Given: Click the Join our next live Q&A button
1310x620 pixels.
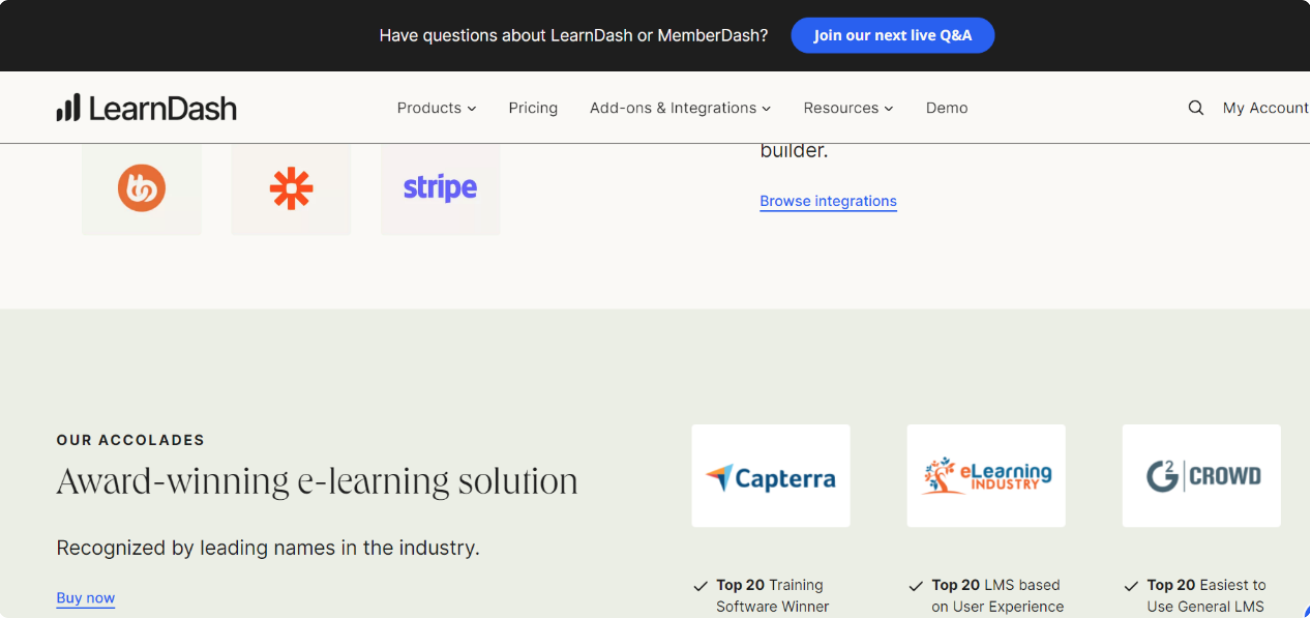Looking at the screenshot, I should tap(892, 35).
